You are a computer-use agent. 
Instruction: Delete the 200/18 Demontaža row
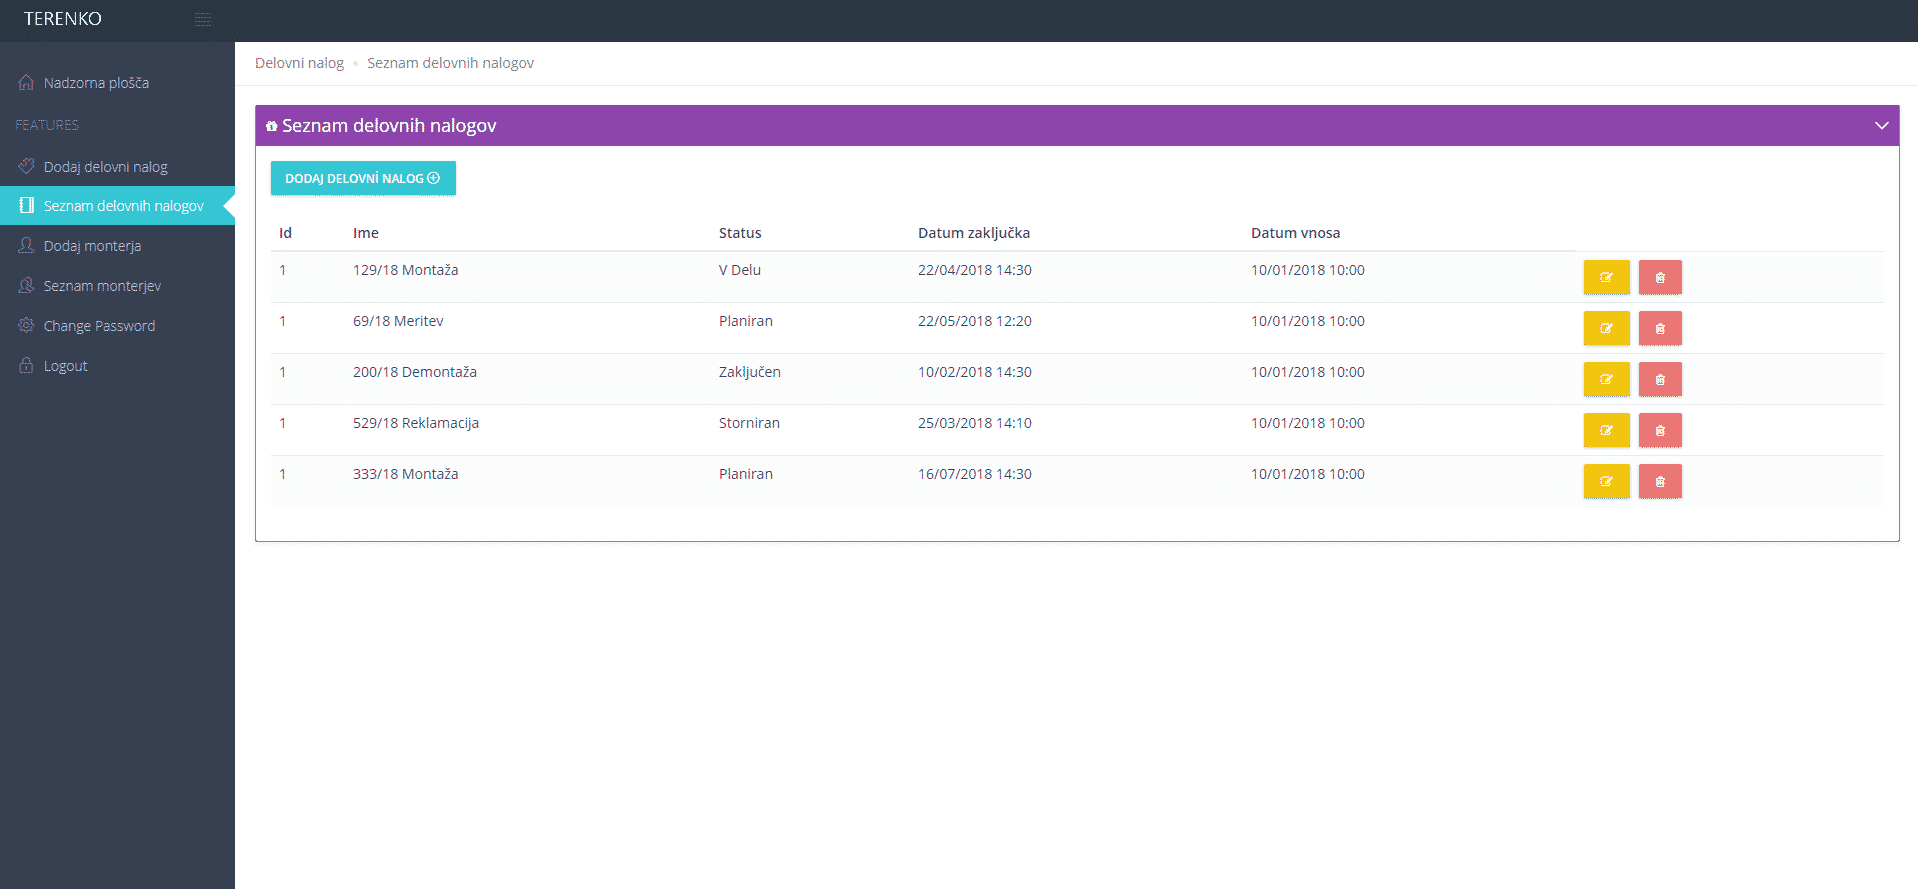(x=1659, y=379)
